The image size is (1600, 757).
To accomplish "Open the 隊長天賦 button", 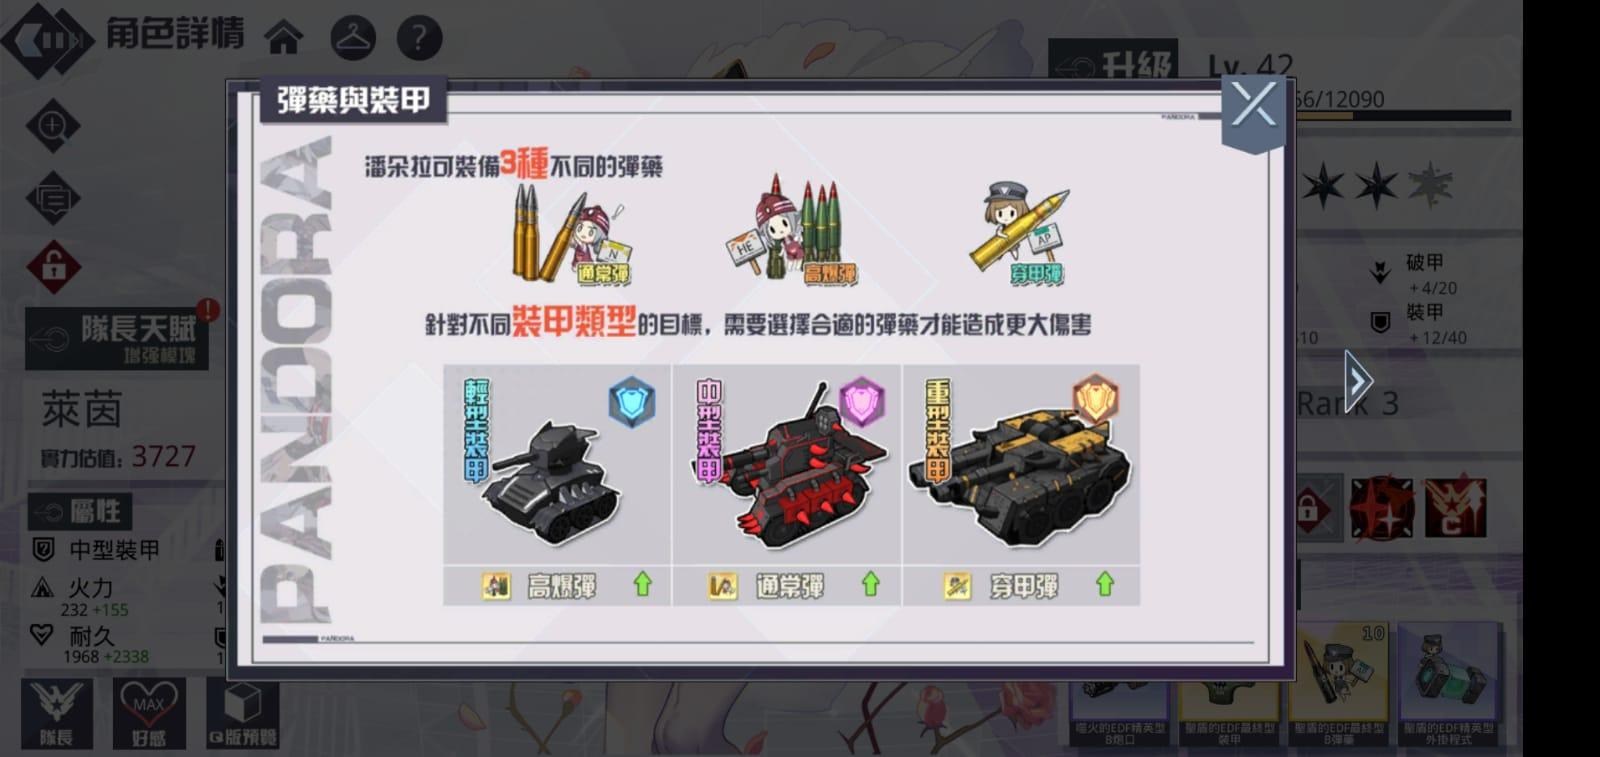I will (x=118, y=339).
